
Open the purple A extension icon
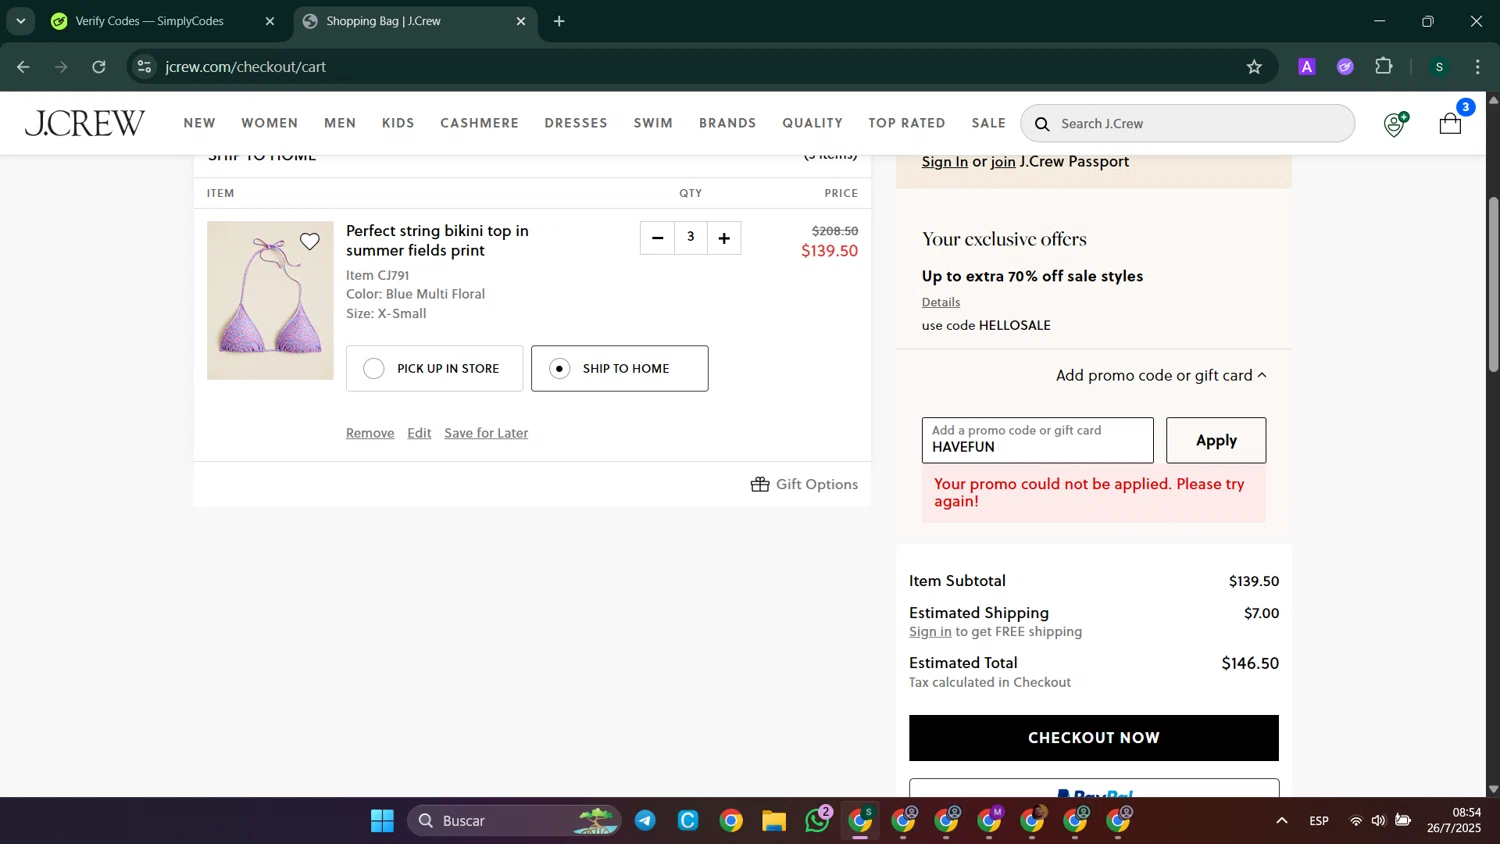point(1307,67)
